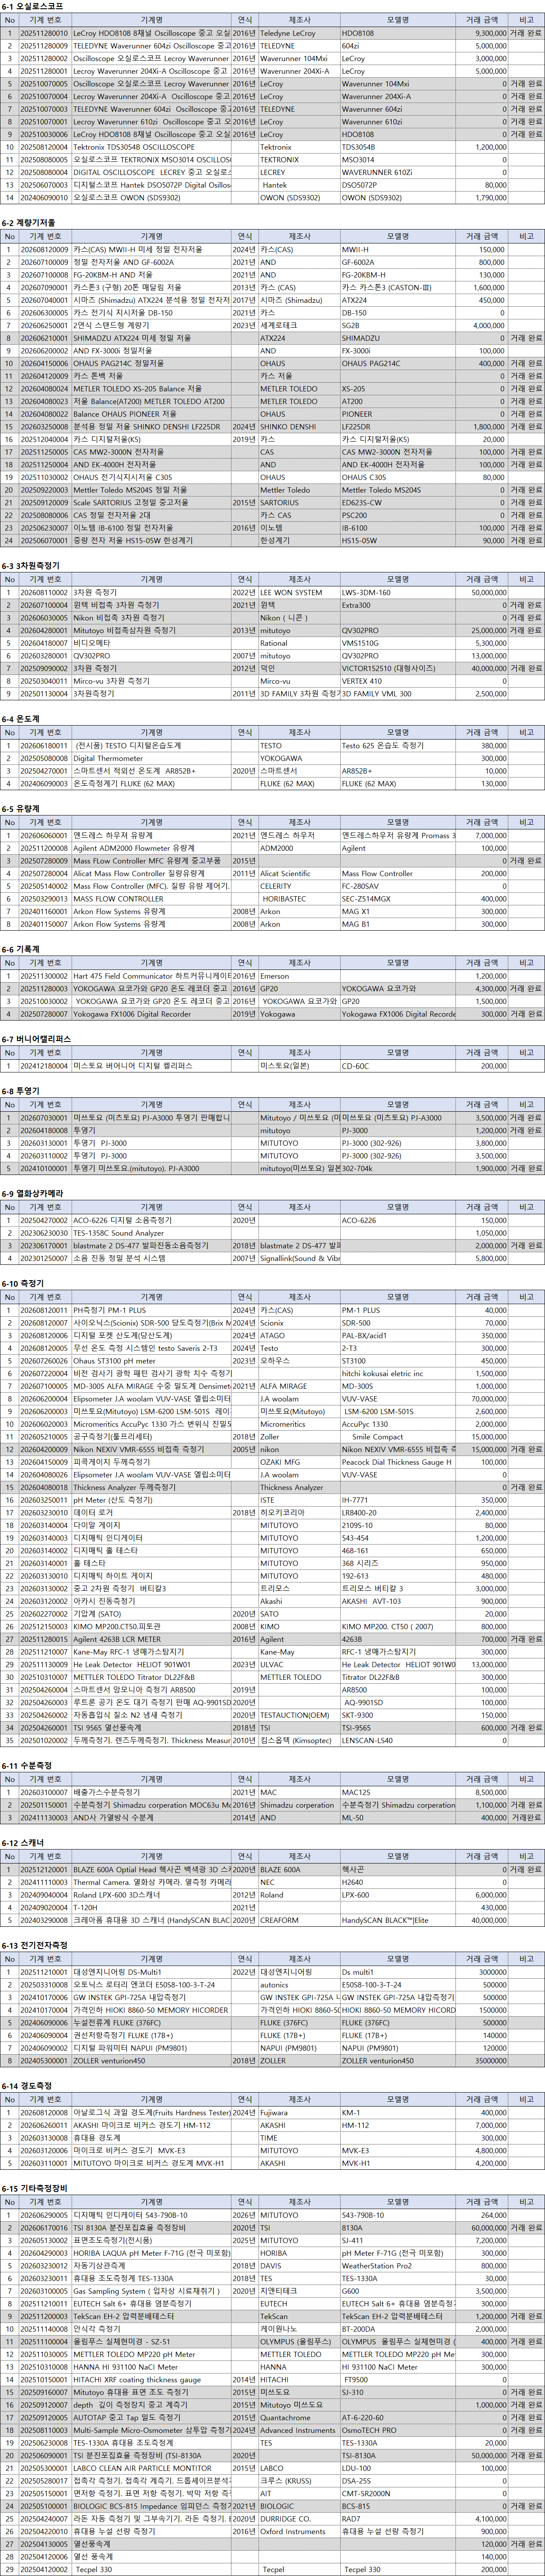The height and width of the screenshot is (2576, 545).
Task: Select model cell FC-280SAV
Action: (x=397, y=886)
